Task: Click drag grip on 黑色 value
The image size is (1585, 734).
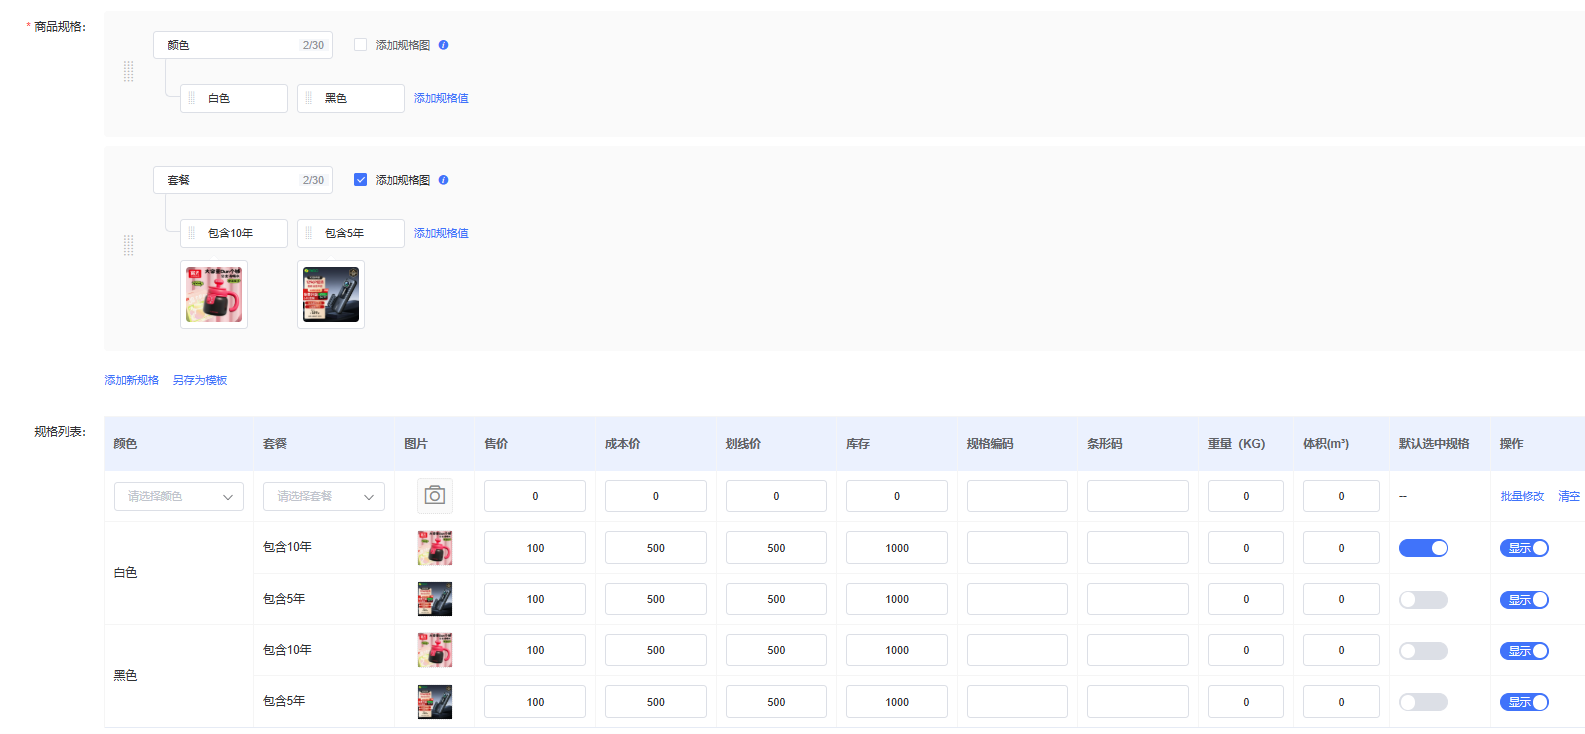Action: [308, 98]
